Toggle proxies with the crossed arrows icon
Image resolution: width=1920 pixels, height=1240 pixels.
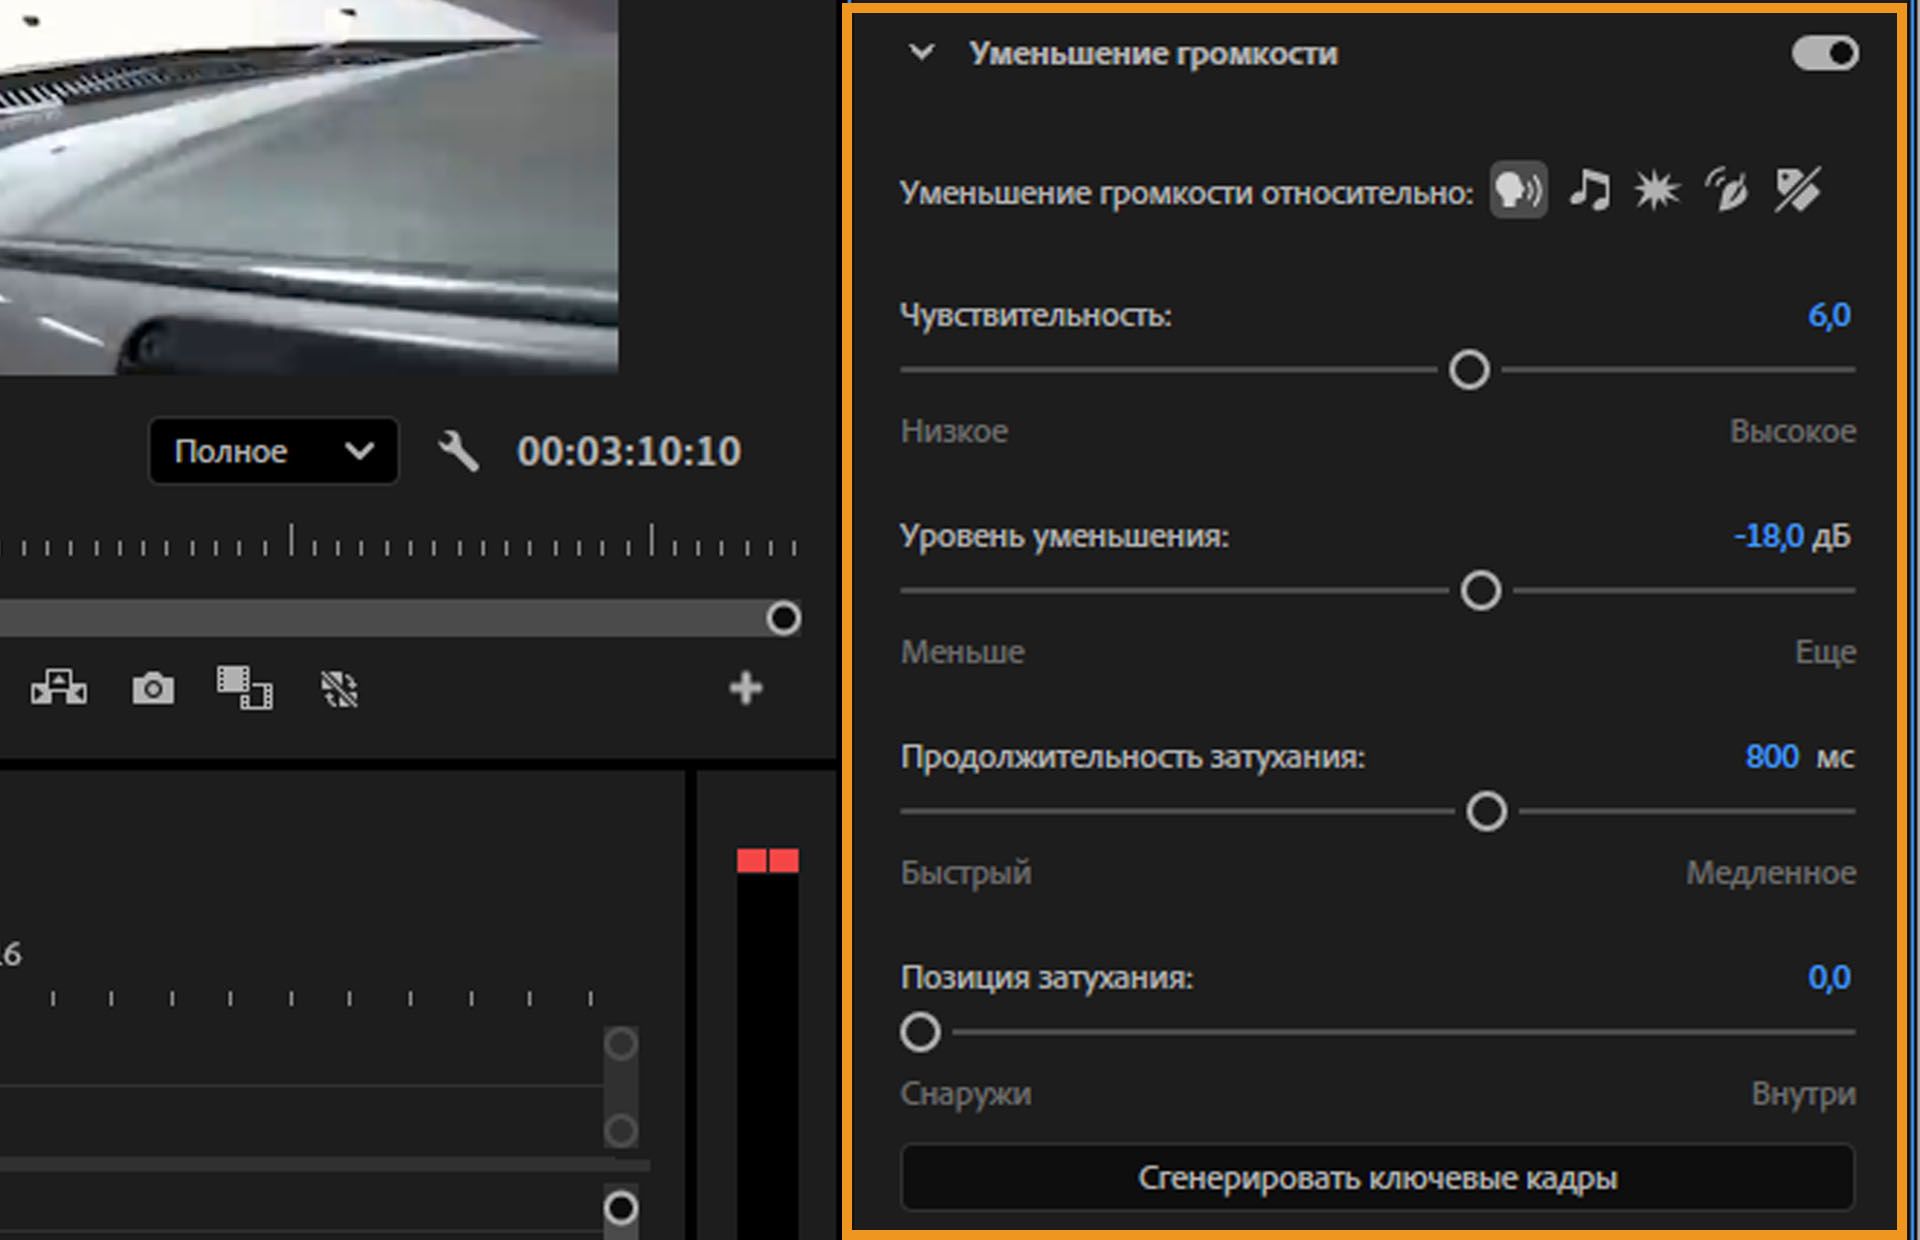click(x=337, y=688)
